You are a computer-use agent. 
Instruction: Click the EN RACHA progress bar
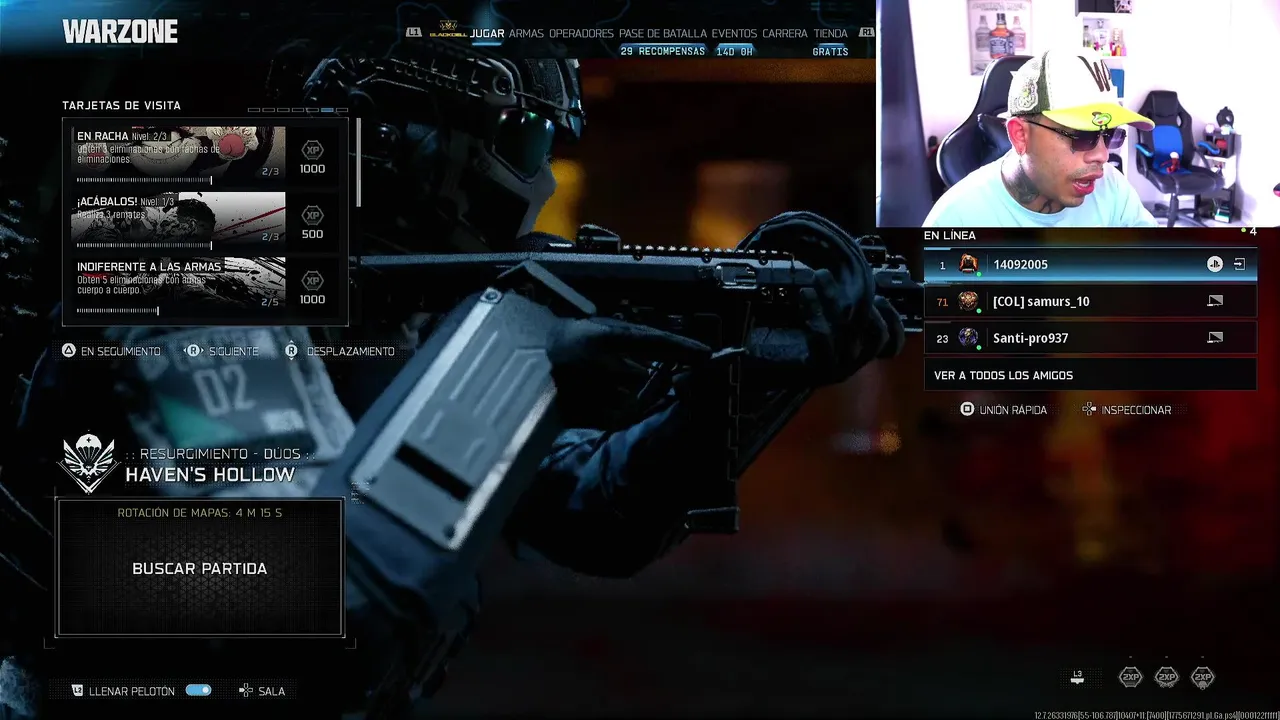[144, 180]
